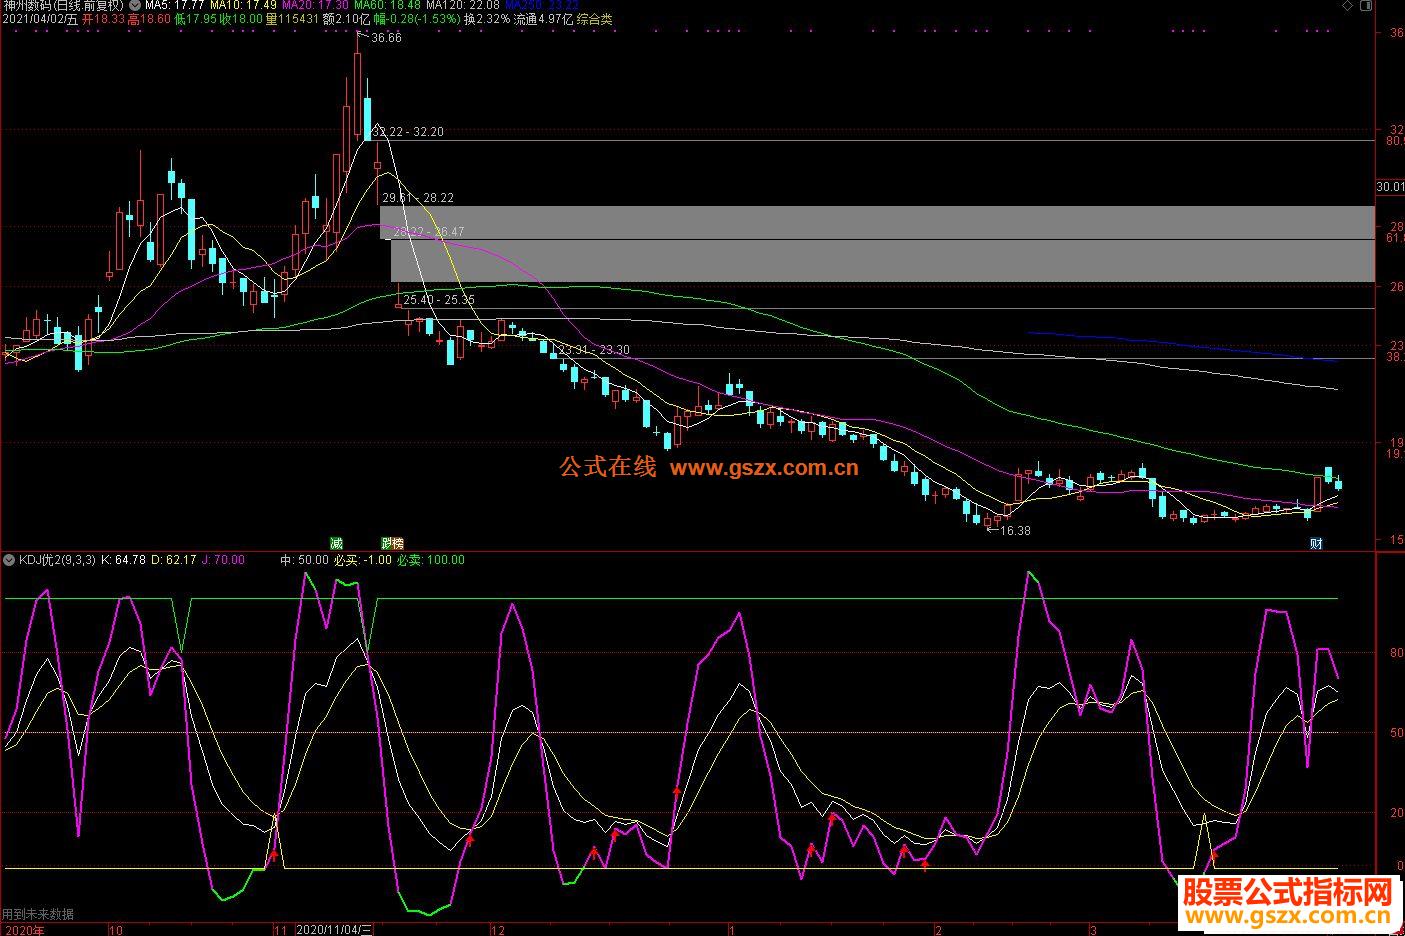Click the 换2.32% turnover value
Image resolution: width=1405 pixels, height=936 pixels.
click(486, 19)
